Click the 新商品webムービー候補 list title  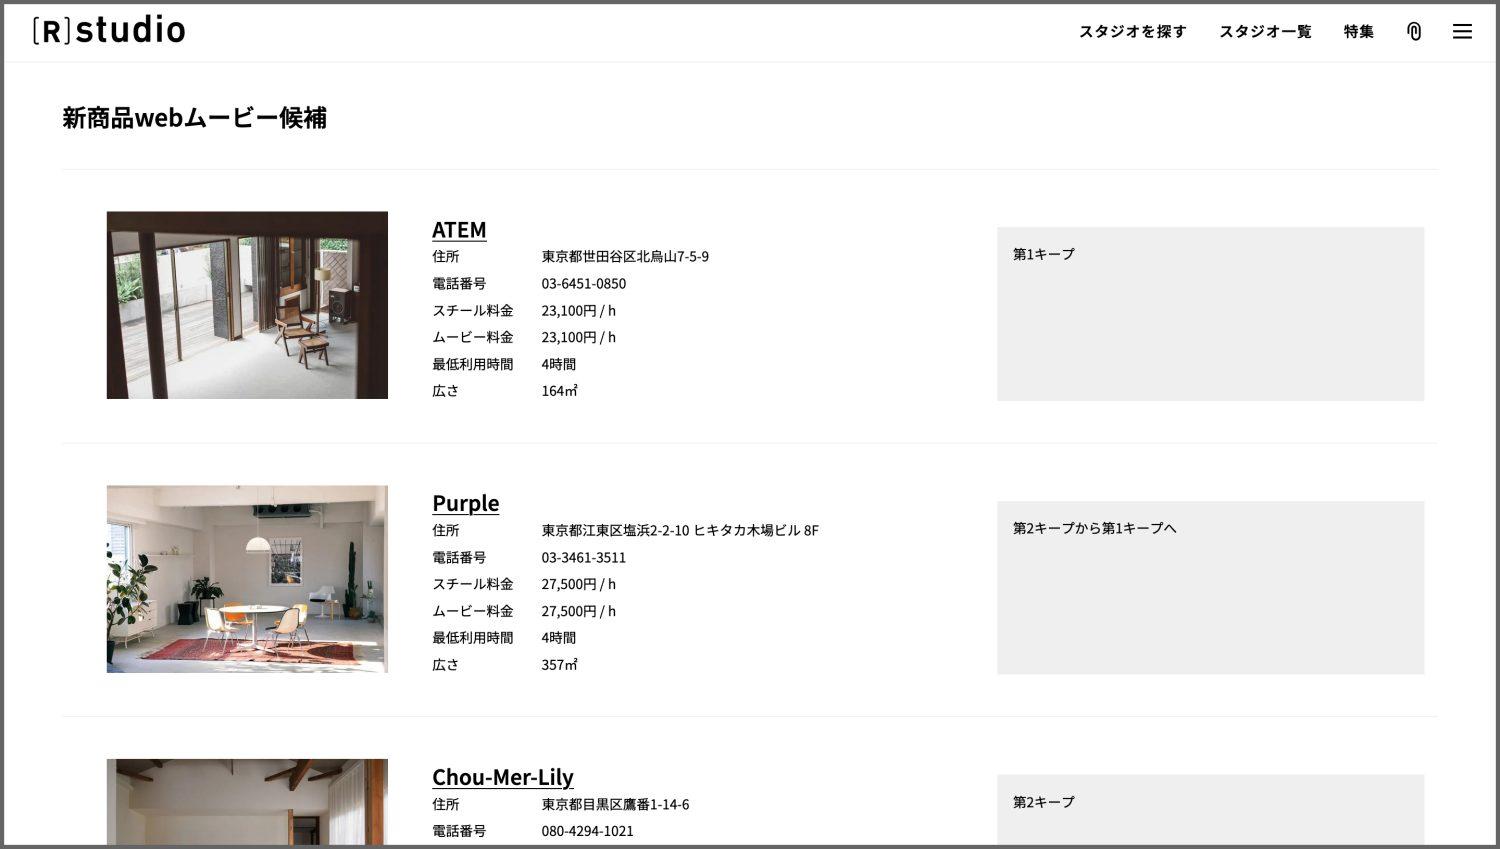pyautogui.click(x=194, y=118)
